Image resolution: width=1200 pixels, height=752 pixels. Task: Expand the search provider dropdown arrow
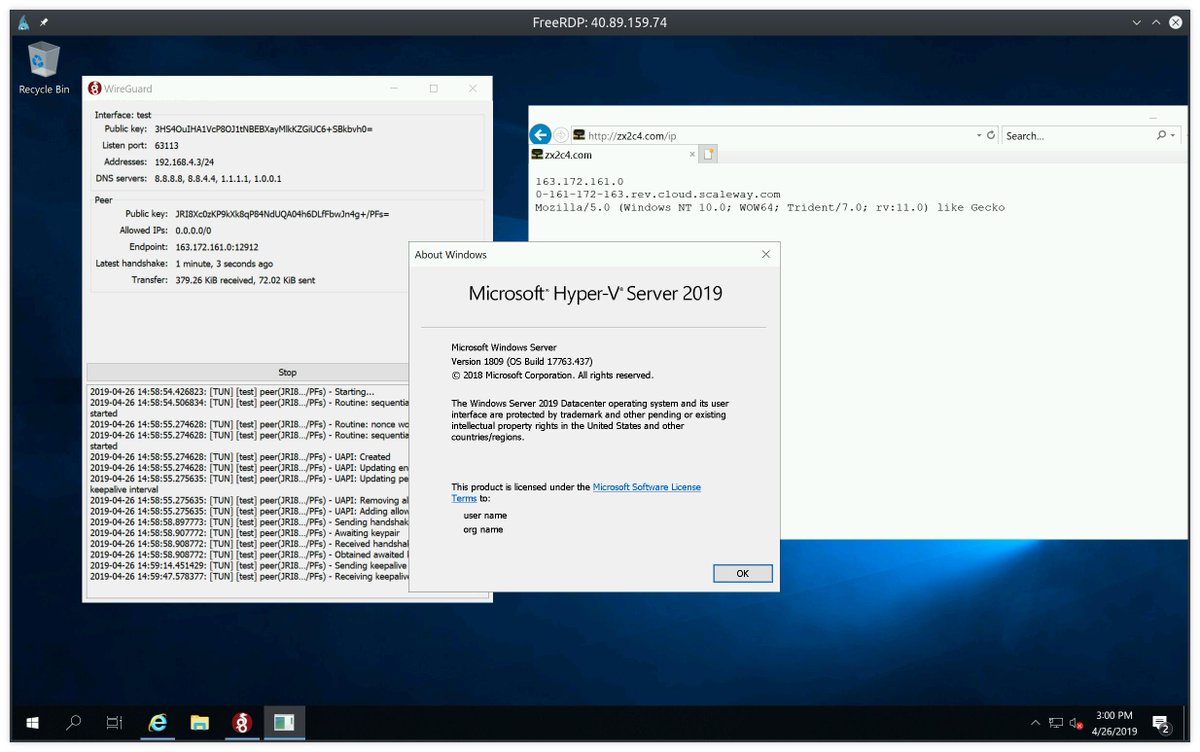pos(1172,135)
